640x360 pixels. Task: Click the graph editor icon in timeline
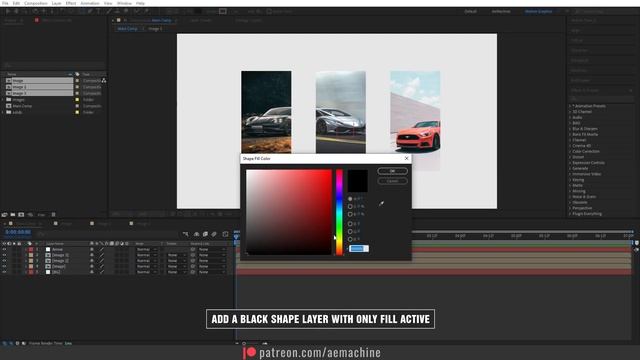click(225, 234)
